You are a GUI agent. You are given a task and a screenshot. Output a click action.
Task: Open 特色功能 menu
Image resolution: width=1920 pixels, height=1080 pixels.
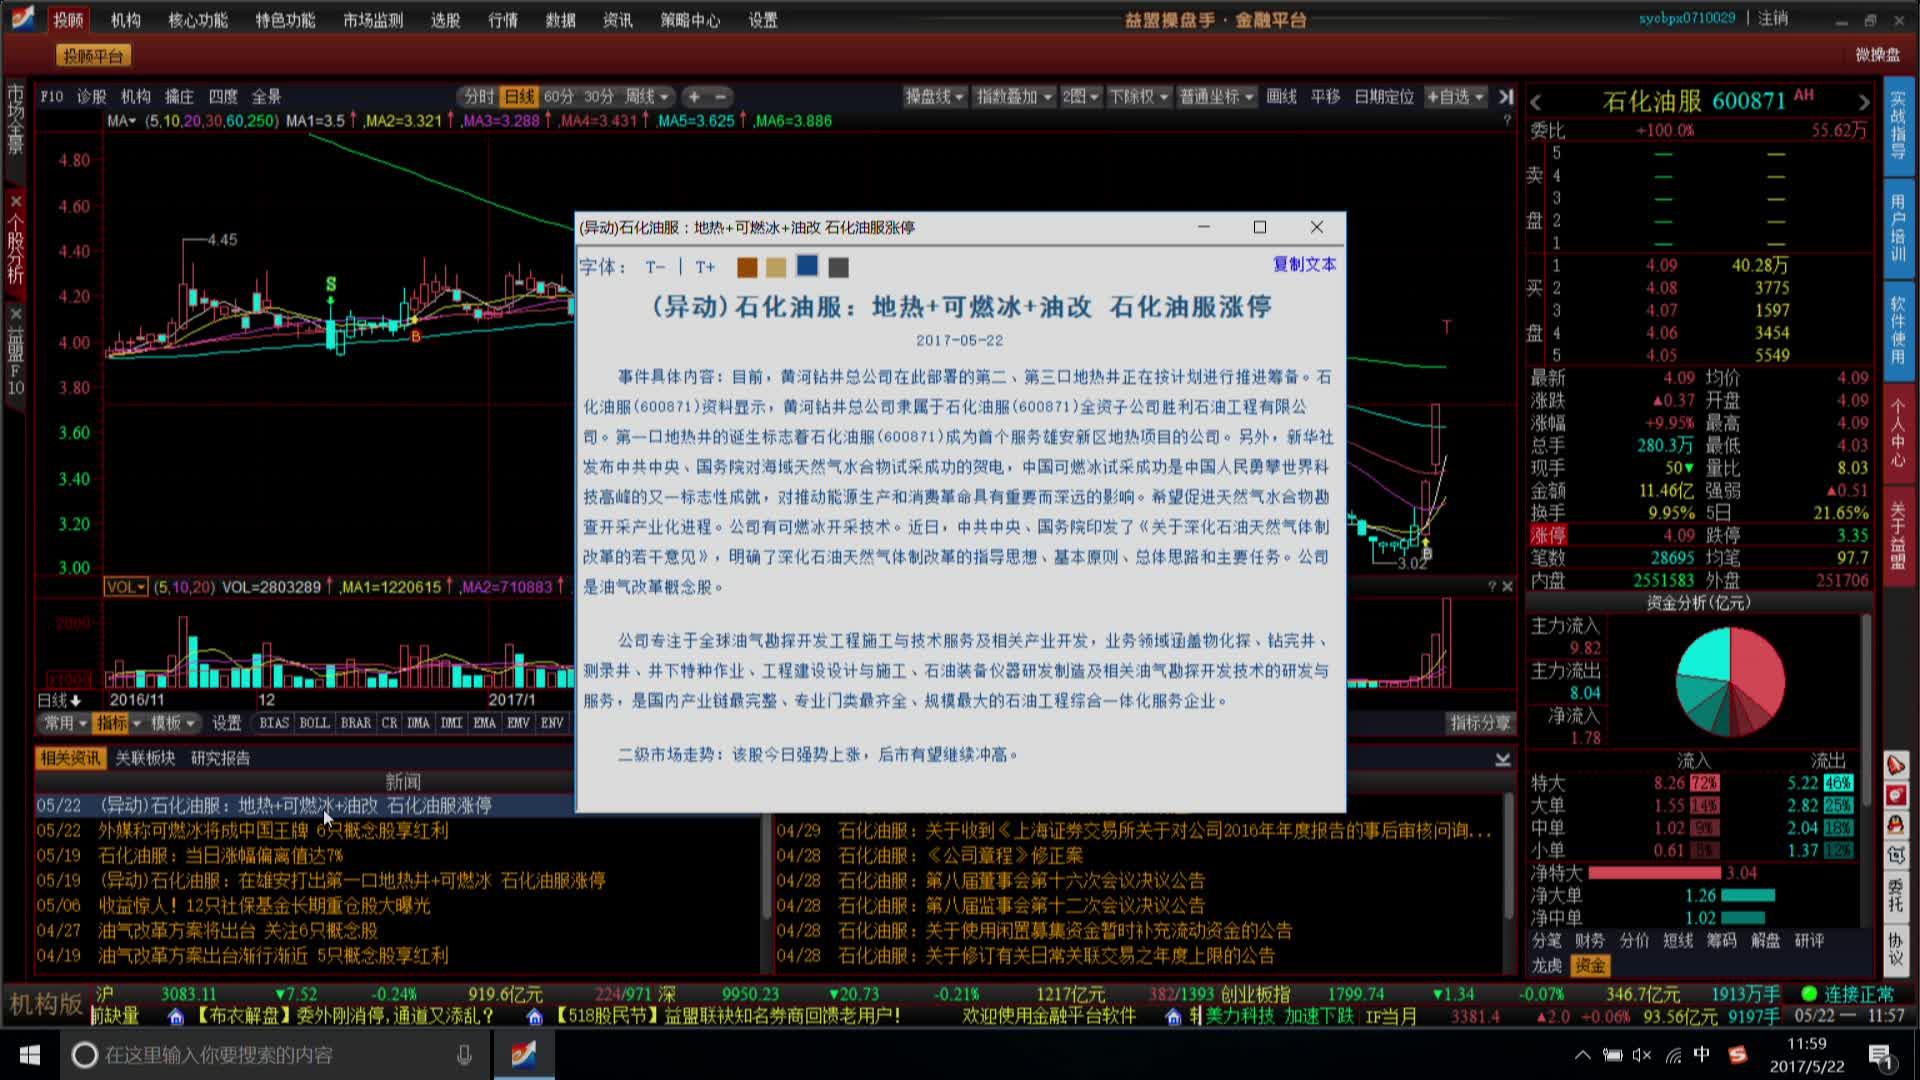click(x=285, y=20)
